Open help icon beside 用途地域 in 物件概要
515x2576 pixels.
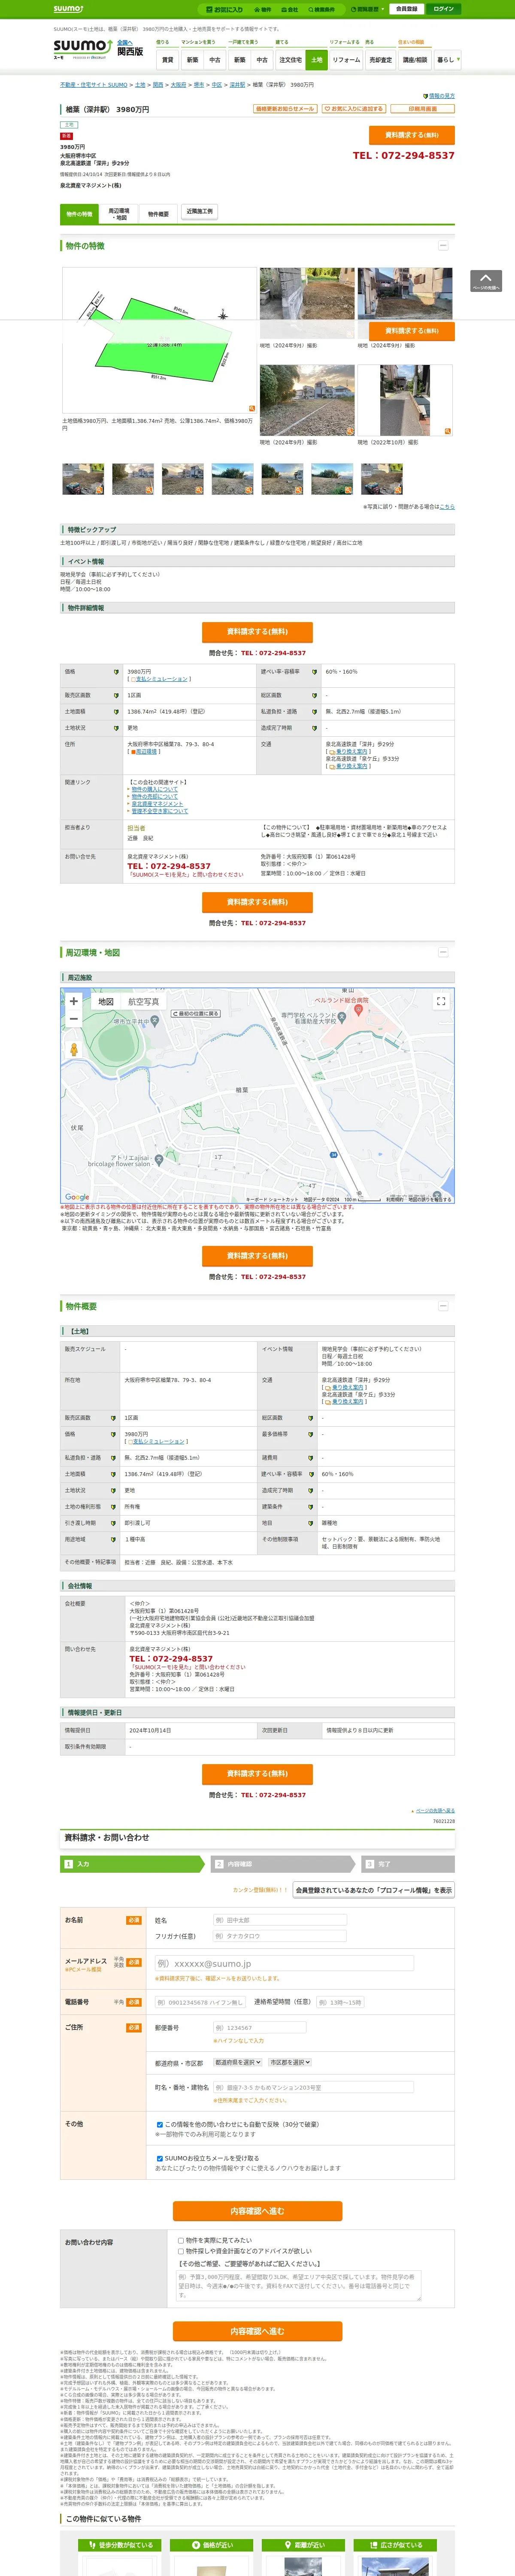click(113, 1539)
